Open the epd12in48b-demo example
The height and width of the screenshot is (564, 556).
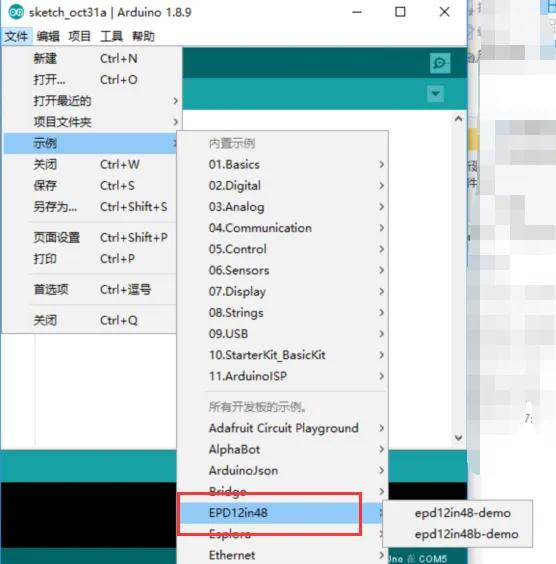[458, 534]
